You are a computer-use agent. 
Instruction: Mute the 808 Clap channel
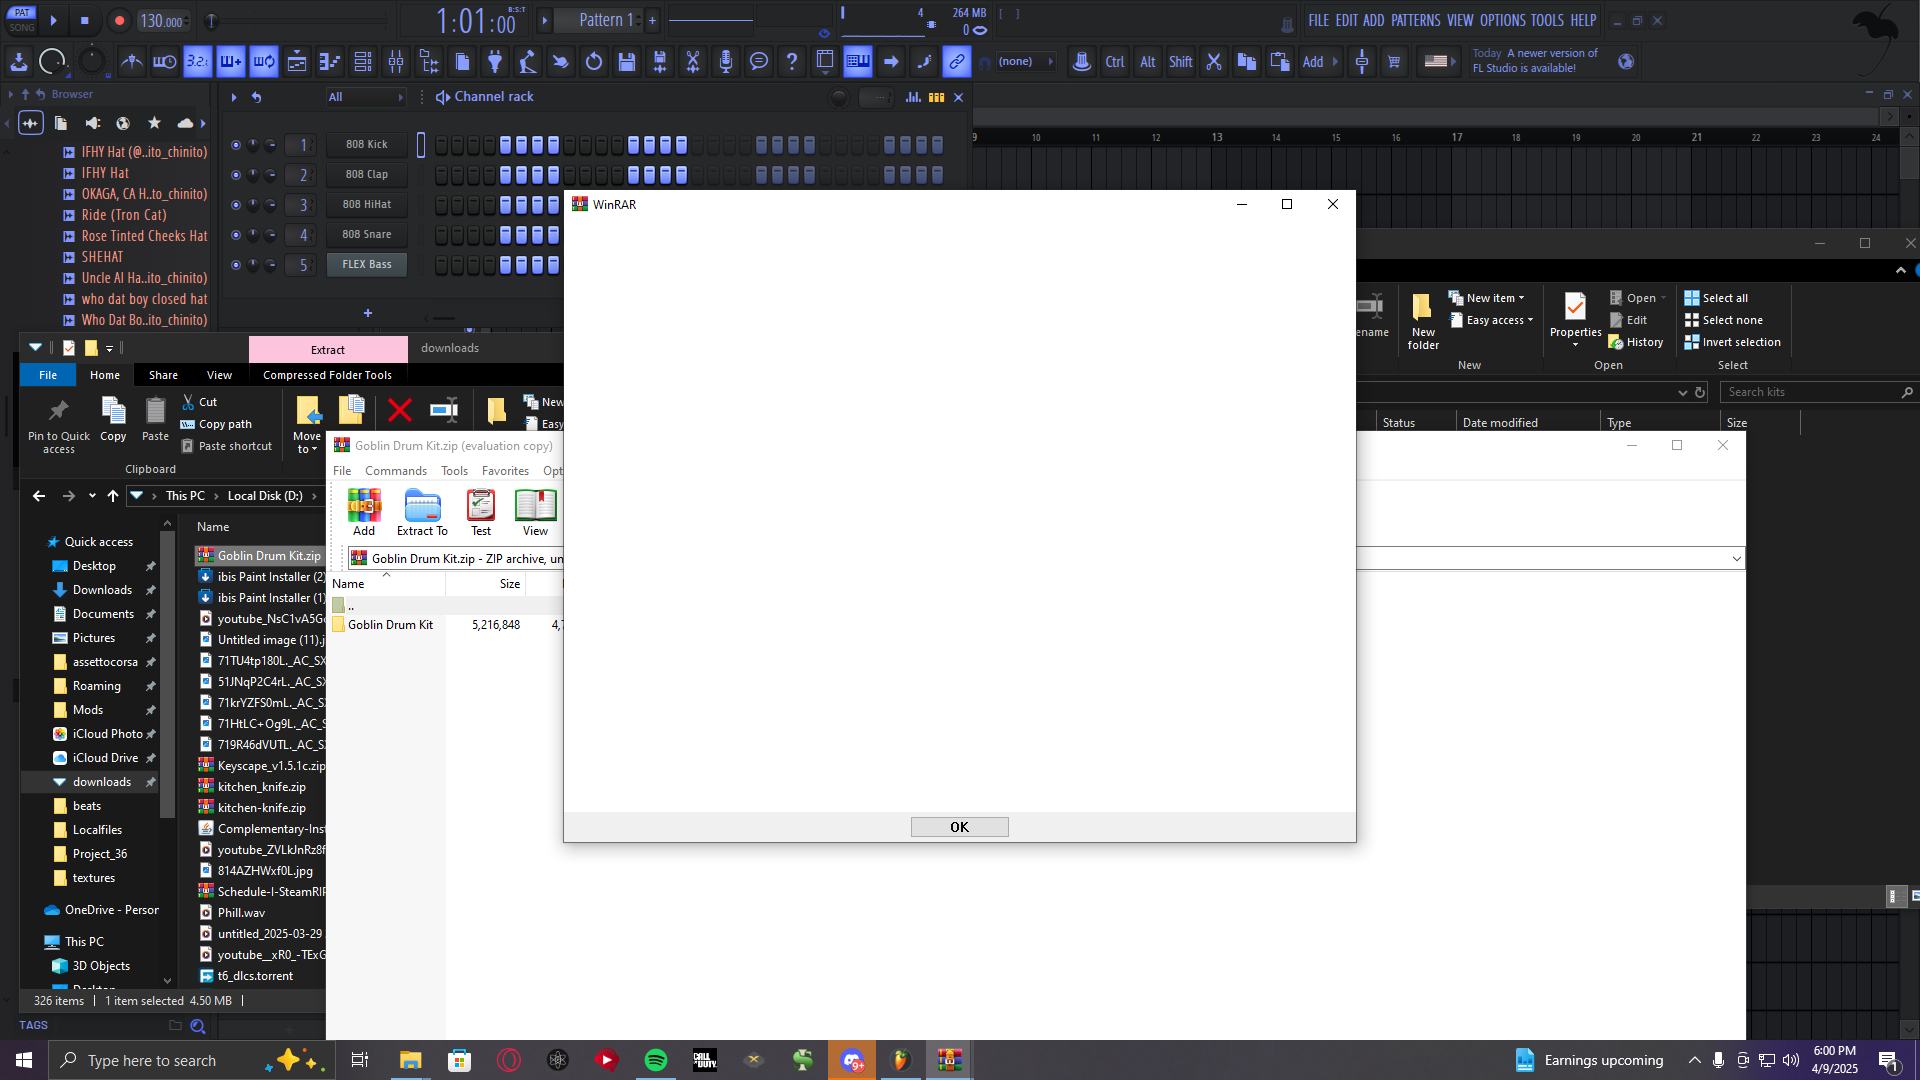pyautogui.click(x=236, y=175)
